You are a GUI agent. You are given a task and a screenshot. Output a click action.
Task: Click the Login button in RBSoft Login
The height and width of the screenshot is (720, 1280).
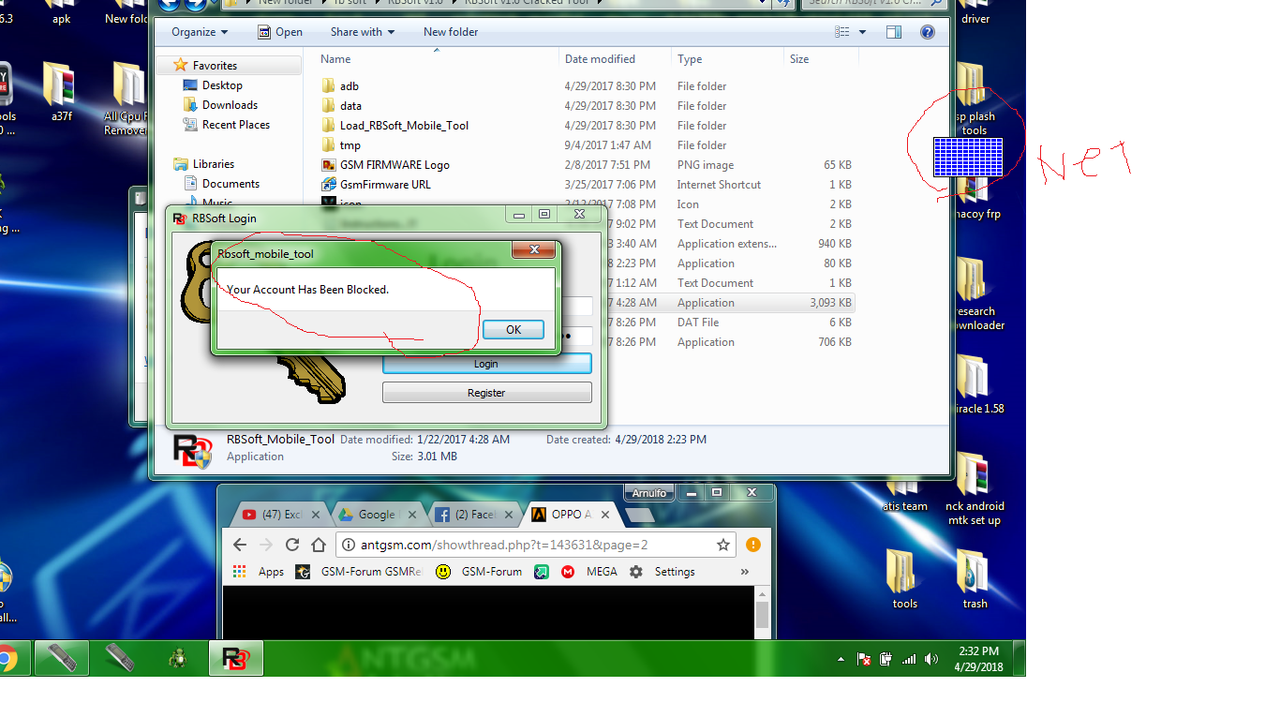click(486, 364)
